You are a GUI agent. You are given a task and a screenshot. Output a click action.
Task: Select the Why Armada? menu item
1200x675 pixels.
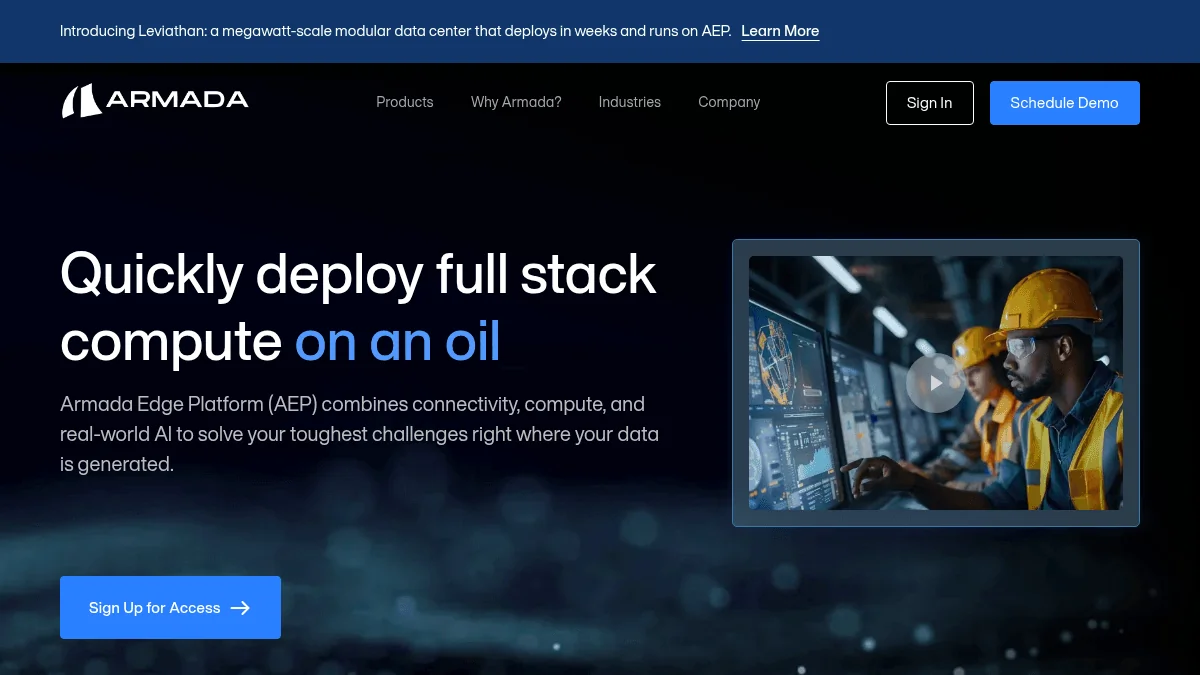[516, 102]
